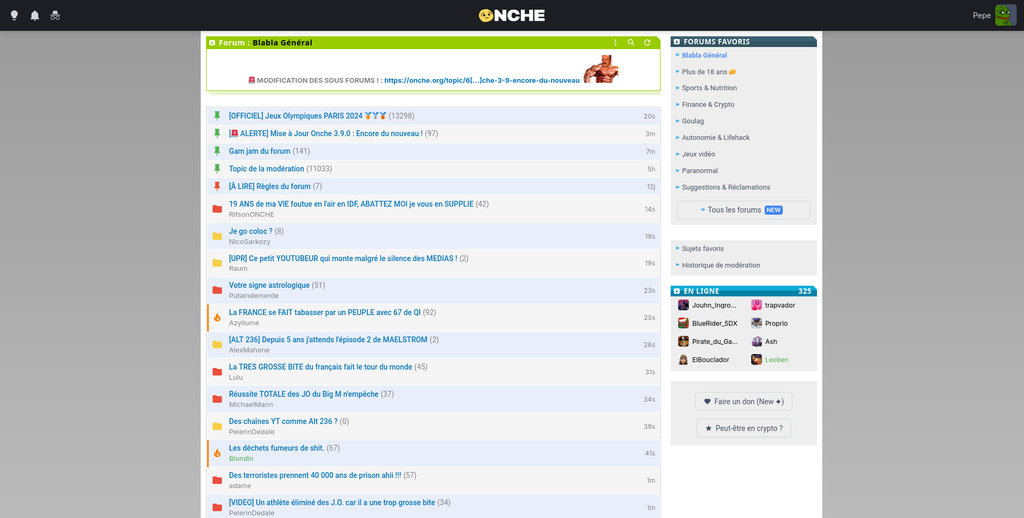Click the Faire un don button

pyautogui.click(x=743, y=402)
